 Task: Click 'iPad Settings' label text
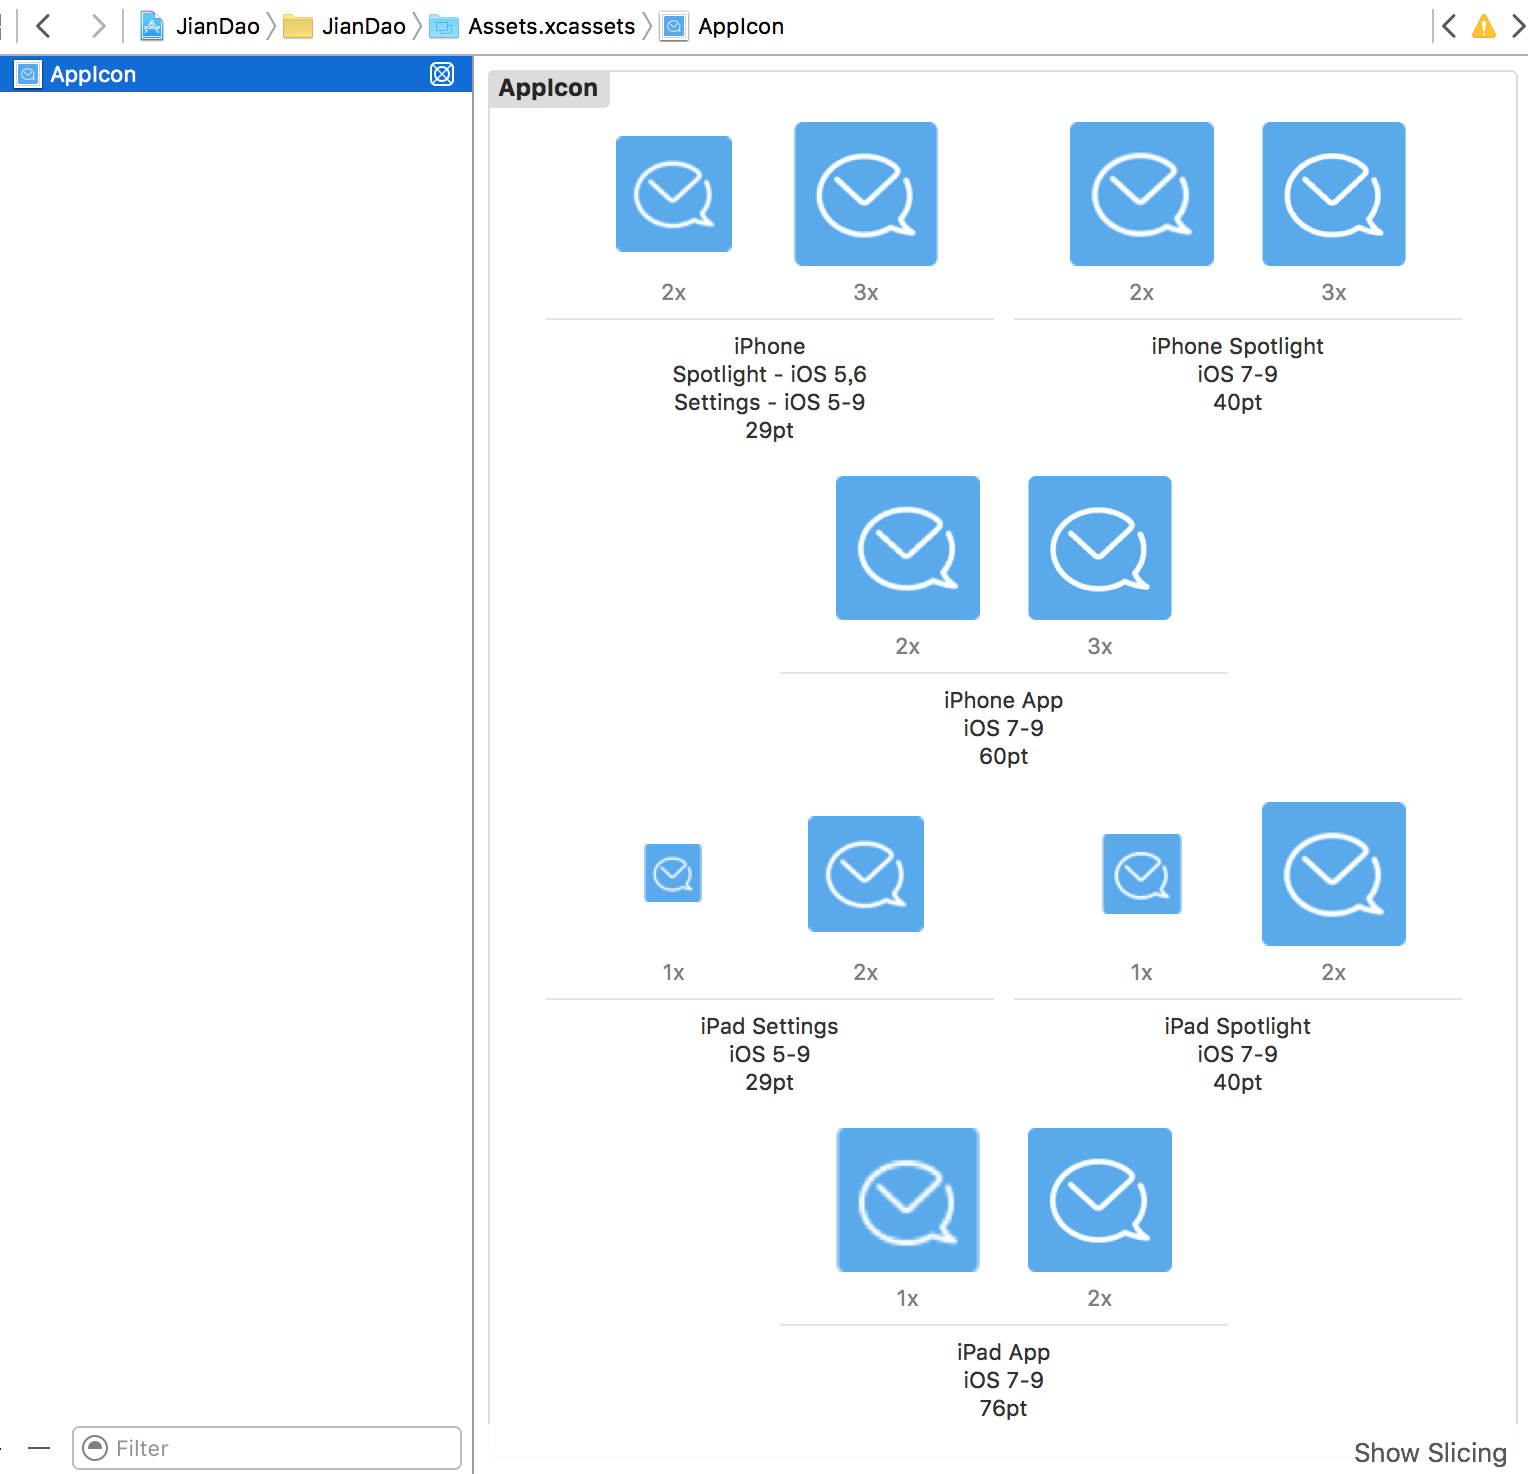pos(769,1026)
